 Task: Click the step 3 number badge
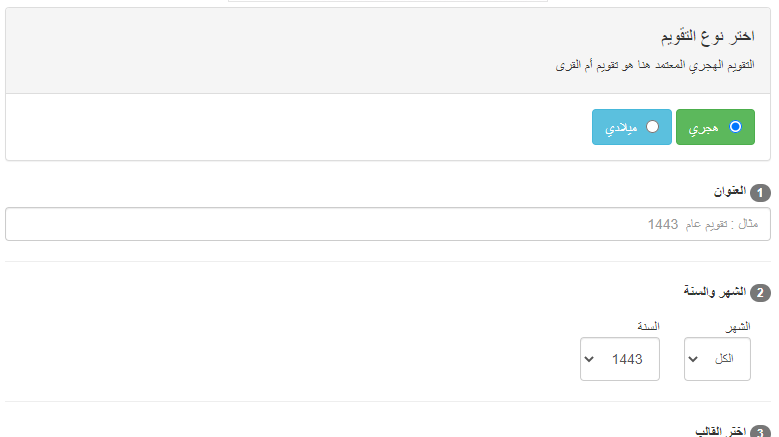760,432
